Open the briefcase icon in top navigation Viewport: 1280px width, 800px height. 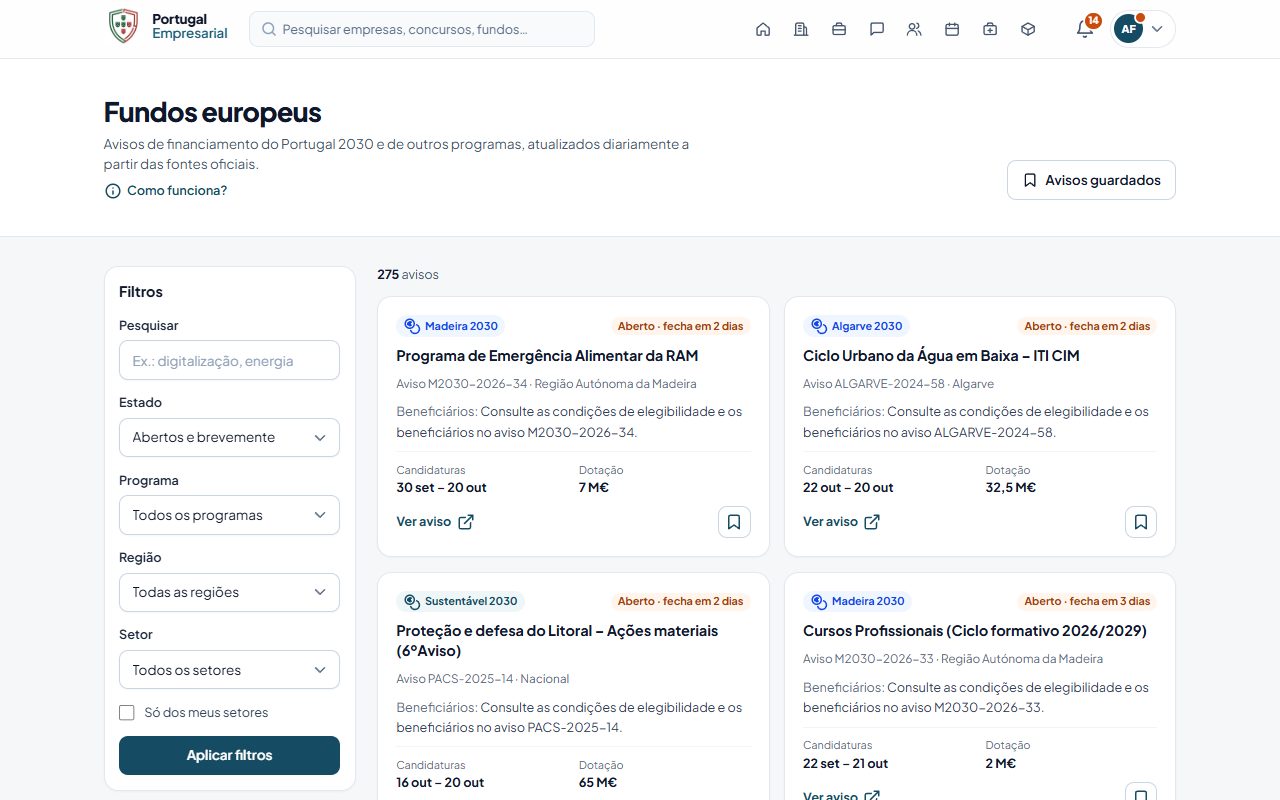coord(839,29)
